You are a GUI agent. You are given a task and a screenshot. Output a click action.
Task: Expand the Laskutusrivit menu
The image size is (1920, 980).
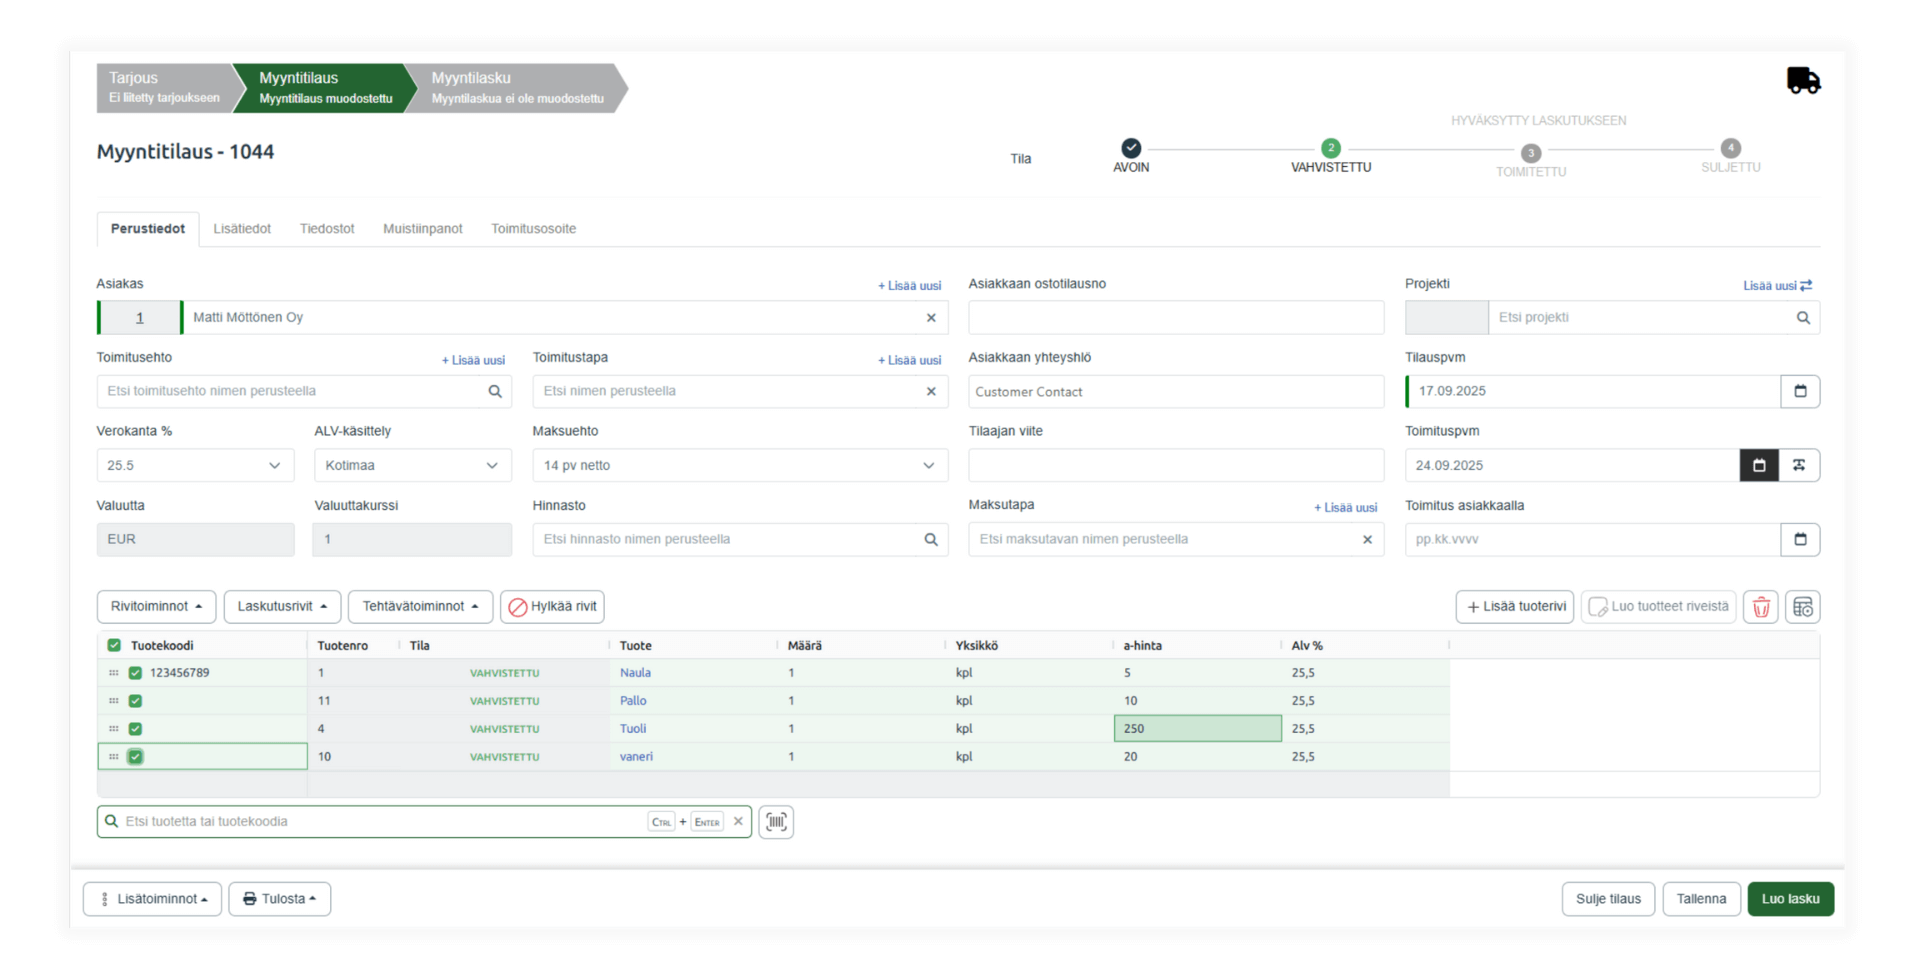click(x=282, y=607)
